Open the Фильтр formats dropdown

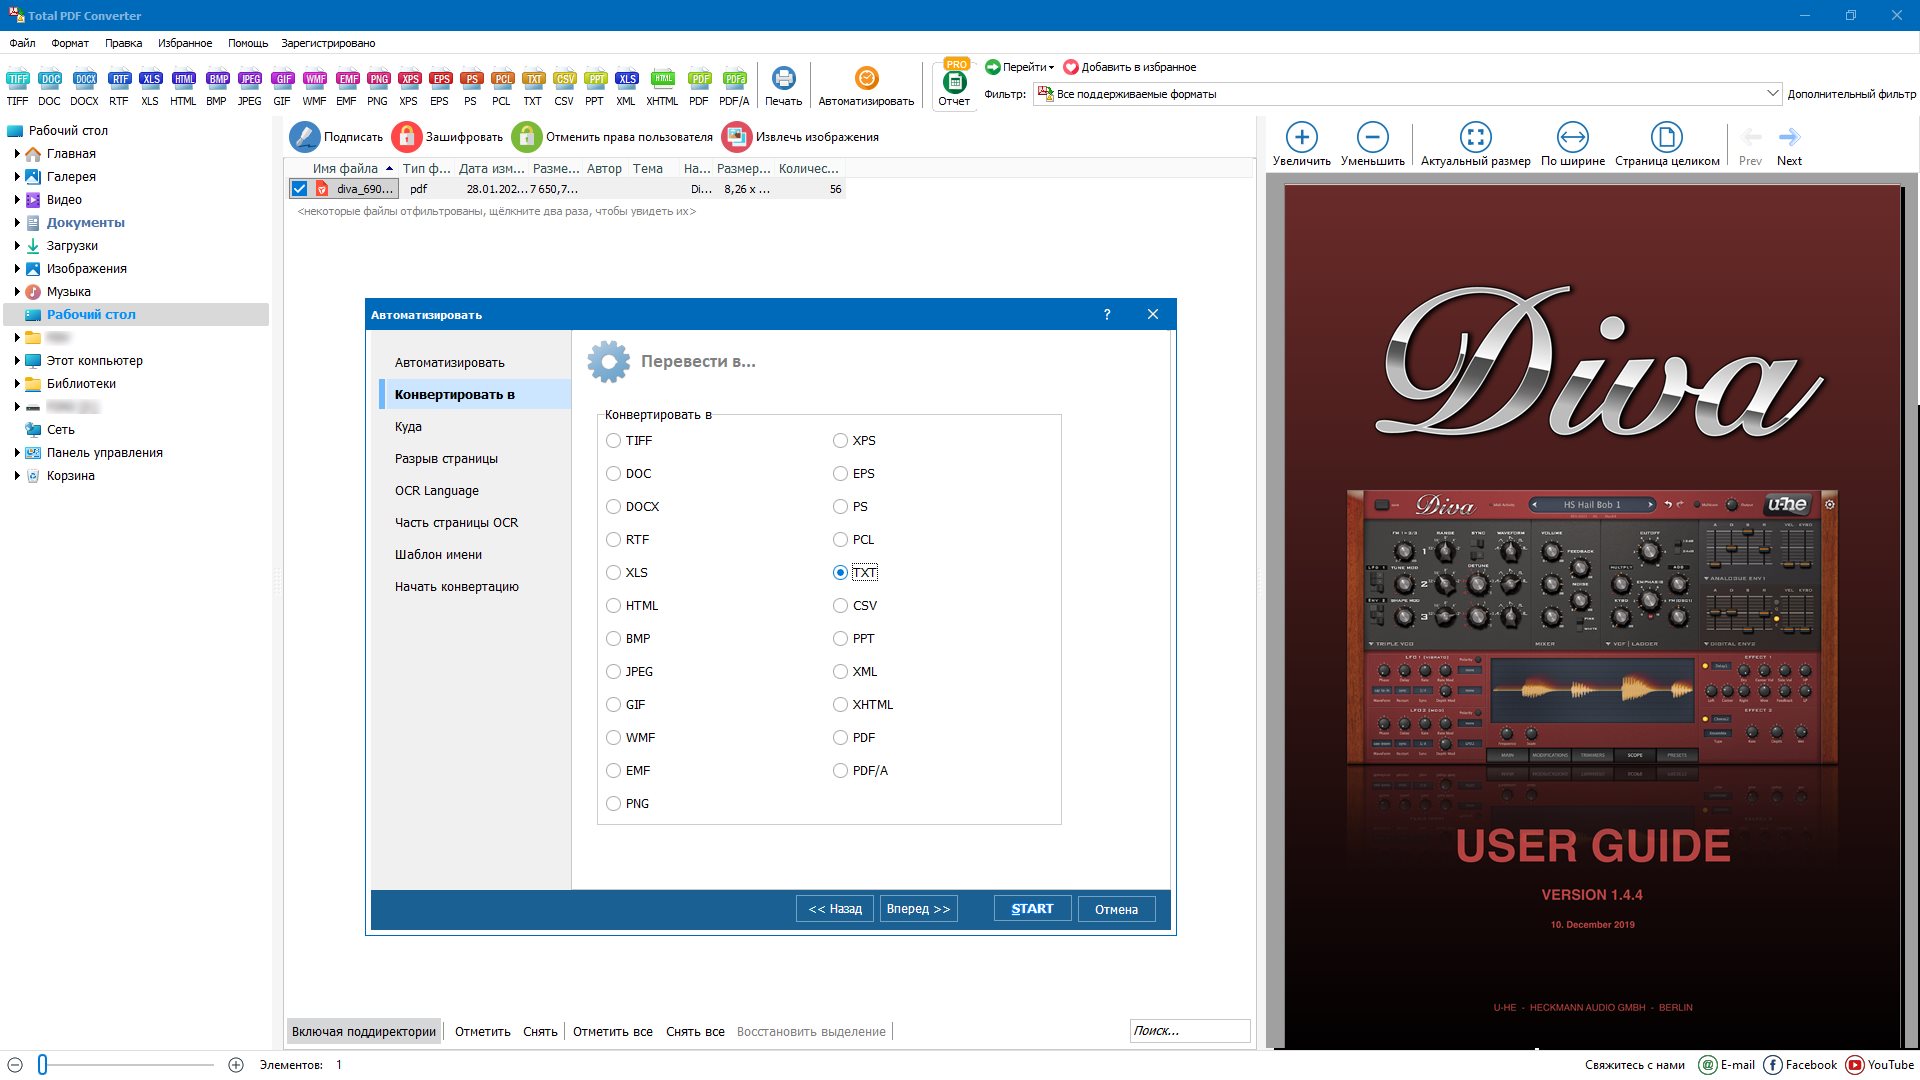(1772, 94)
